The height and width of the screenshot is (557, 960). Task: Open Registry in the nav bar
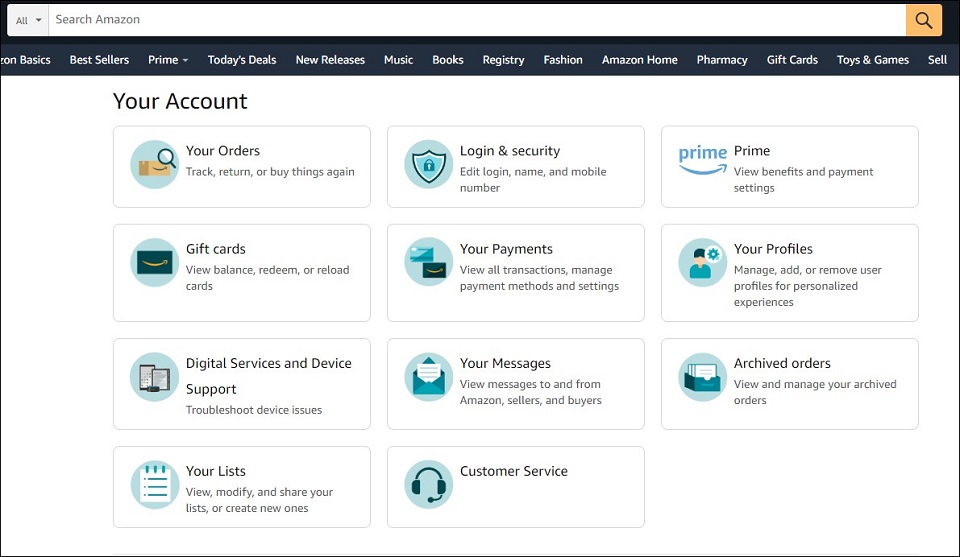tap(503, 60)
